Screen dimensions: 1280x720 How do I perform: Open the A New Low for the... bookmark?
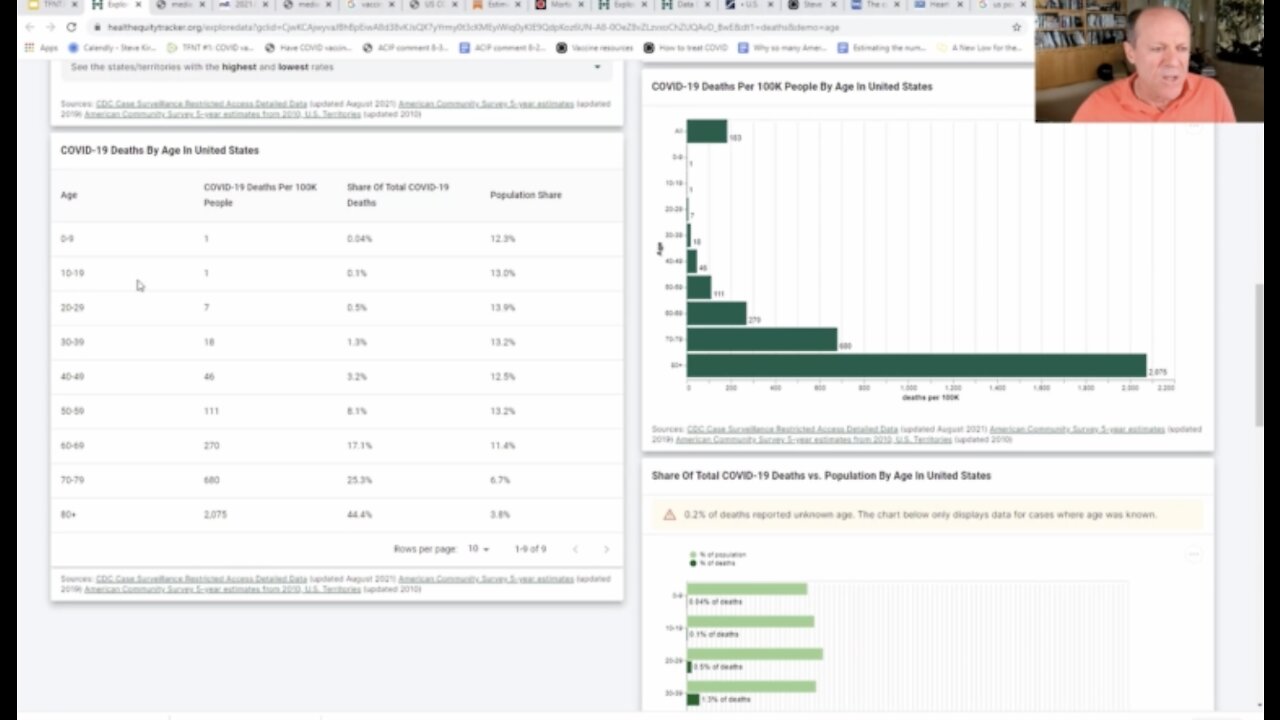[981, 48]
